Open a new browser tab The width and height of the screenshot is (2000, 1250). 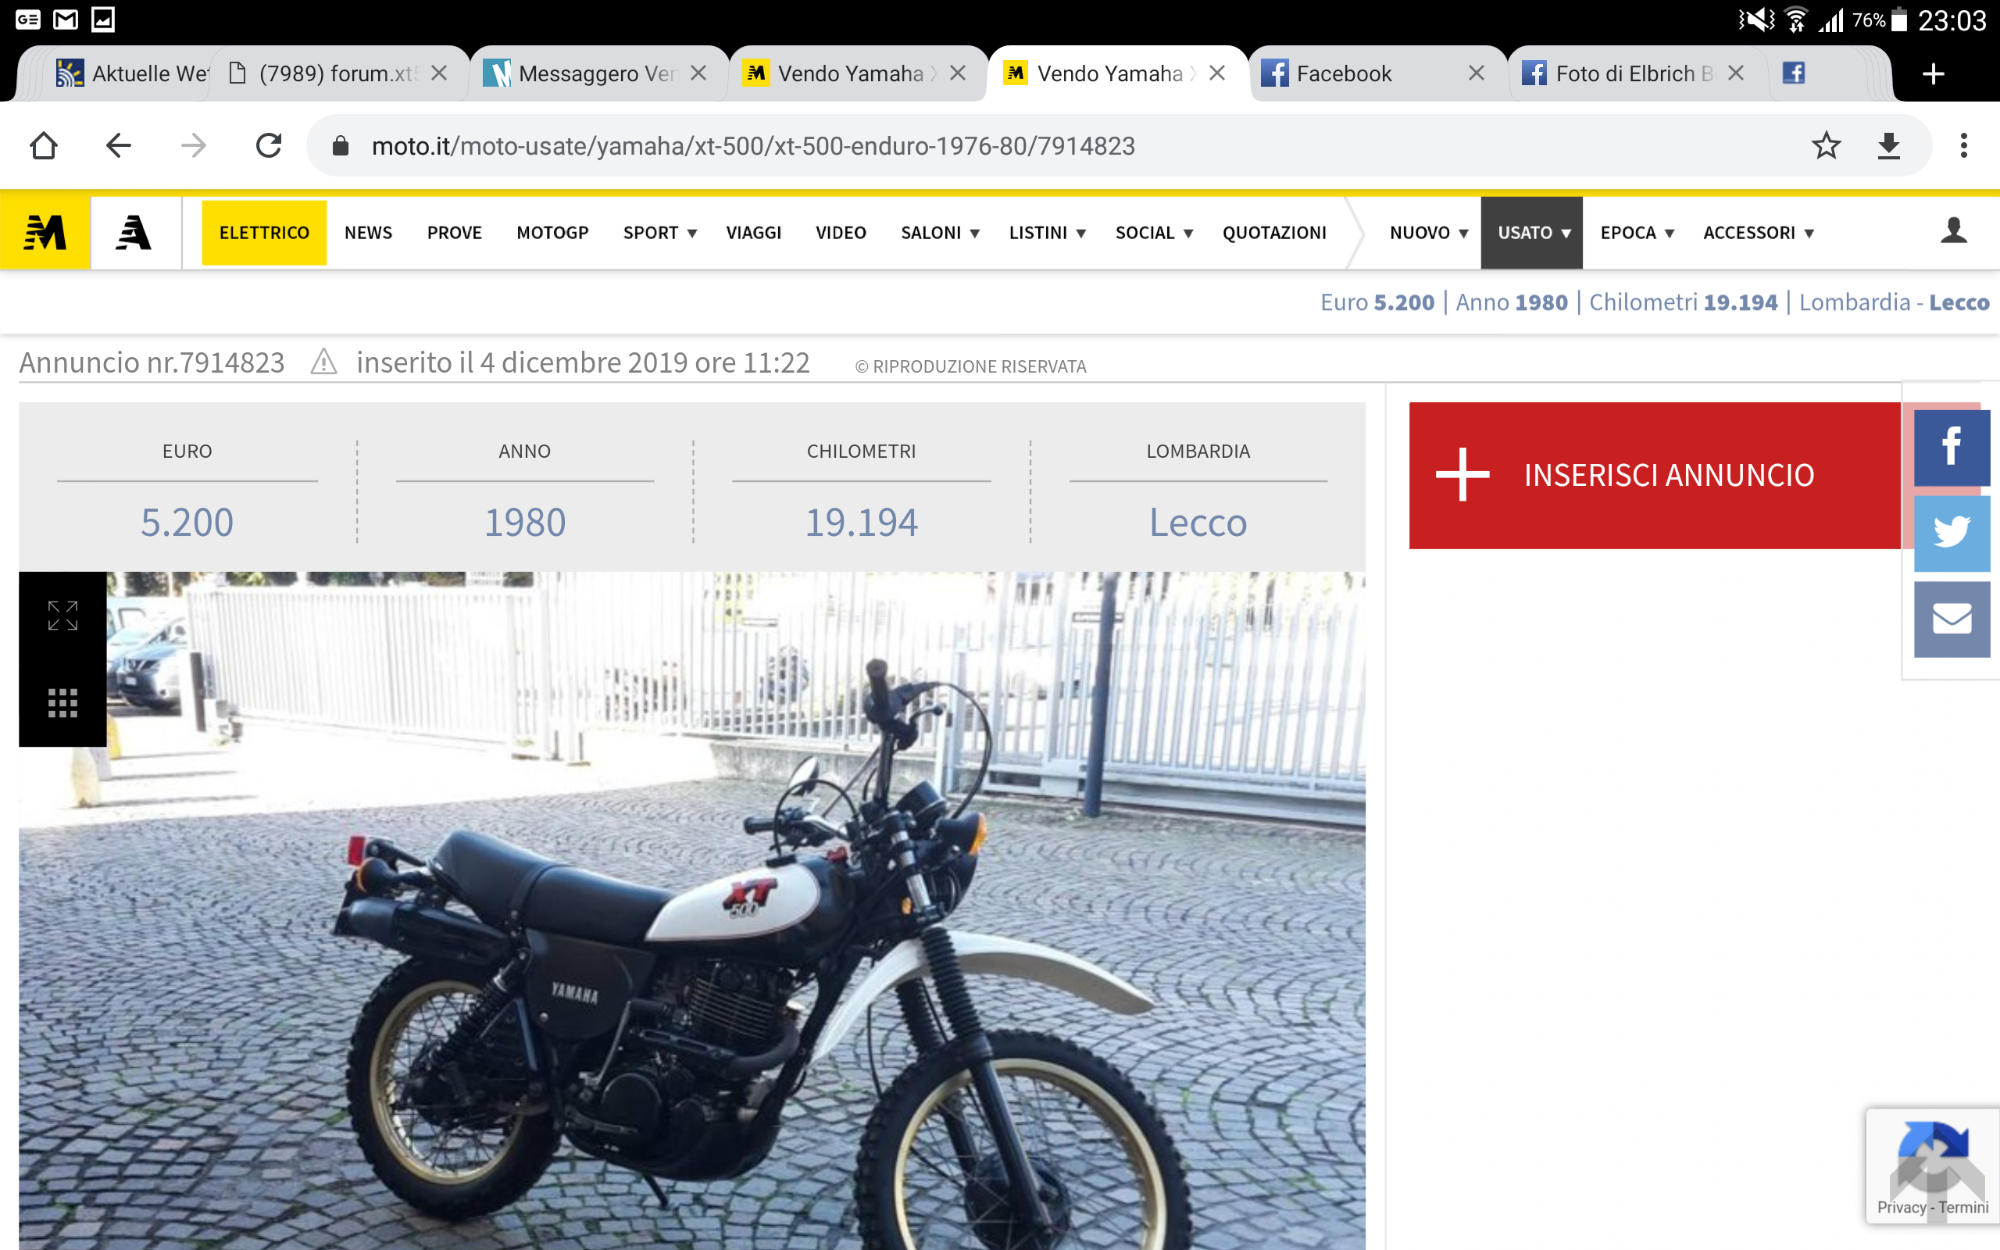click(x=1933, y=73)
